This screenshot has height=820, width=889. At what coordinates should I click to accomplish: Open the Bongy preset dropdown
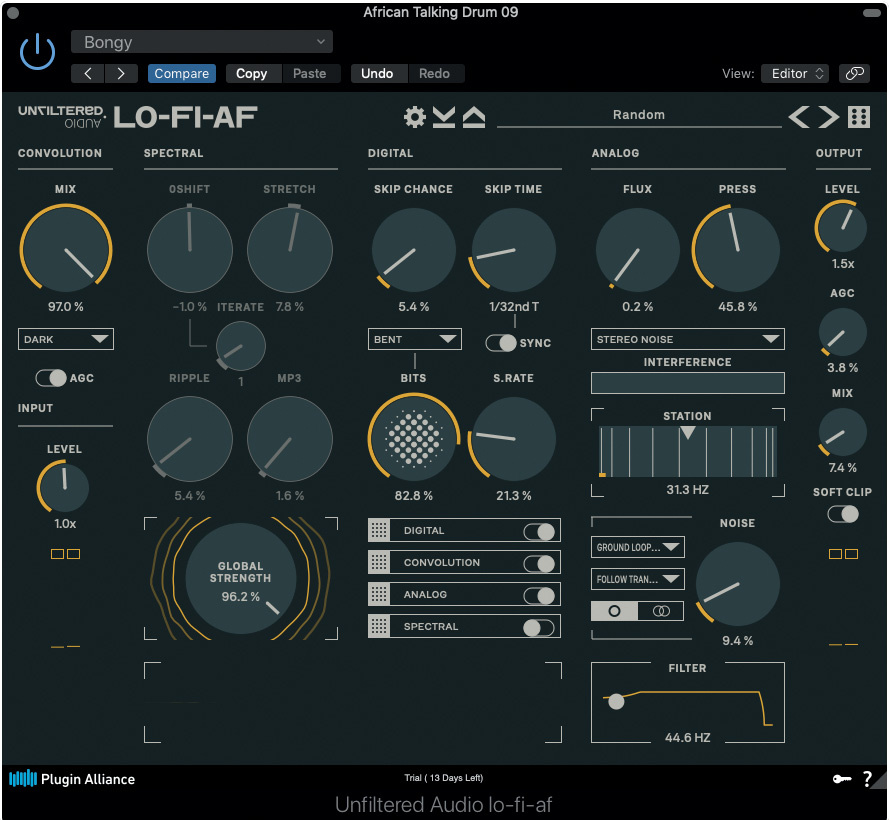pos(201,42)
